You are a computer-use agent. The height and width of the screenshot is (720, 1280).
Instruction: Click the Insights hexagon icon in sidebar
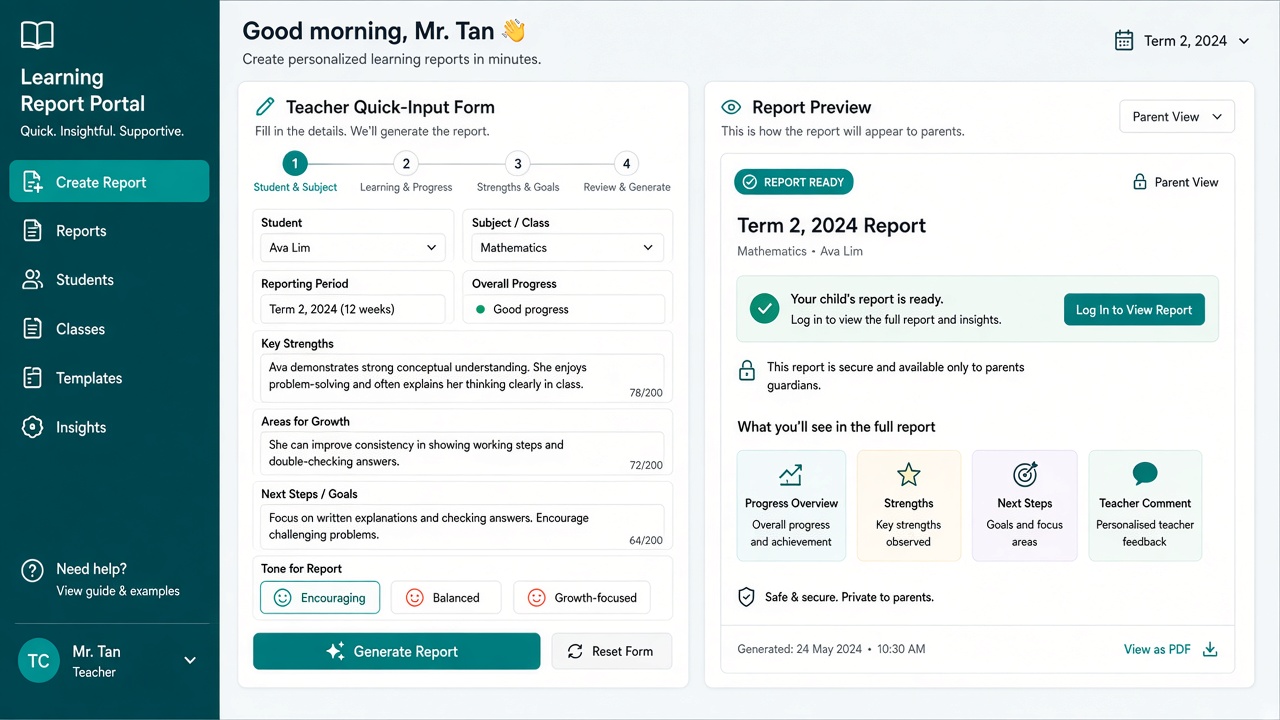32,427
